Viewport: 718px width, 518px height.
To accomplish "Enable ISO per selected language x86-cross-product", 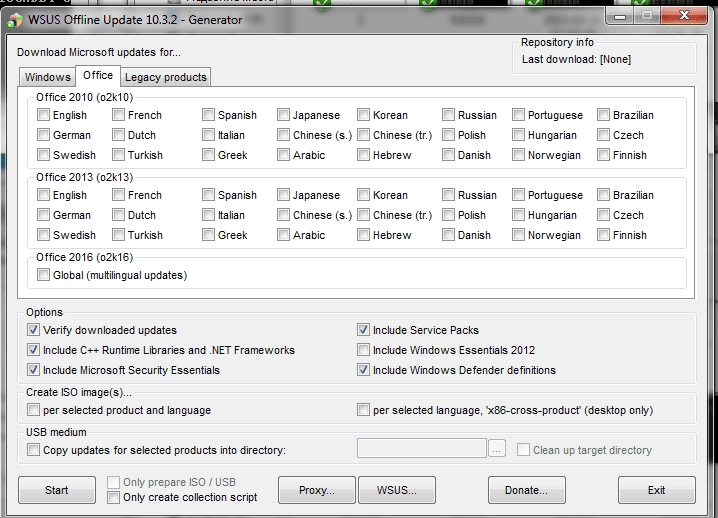I will (364, 410).
